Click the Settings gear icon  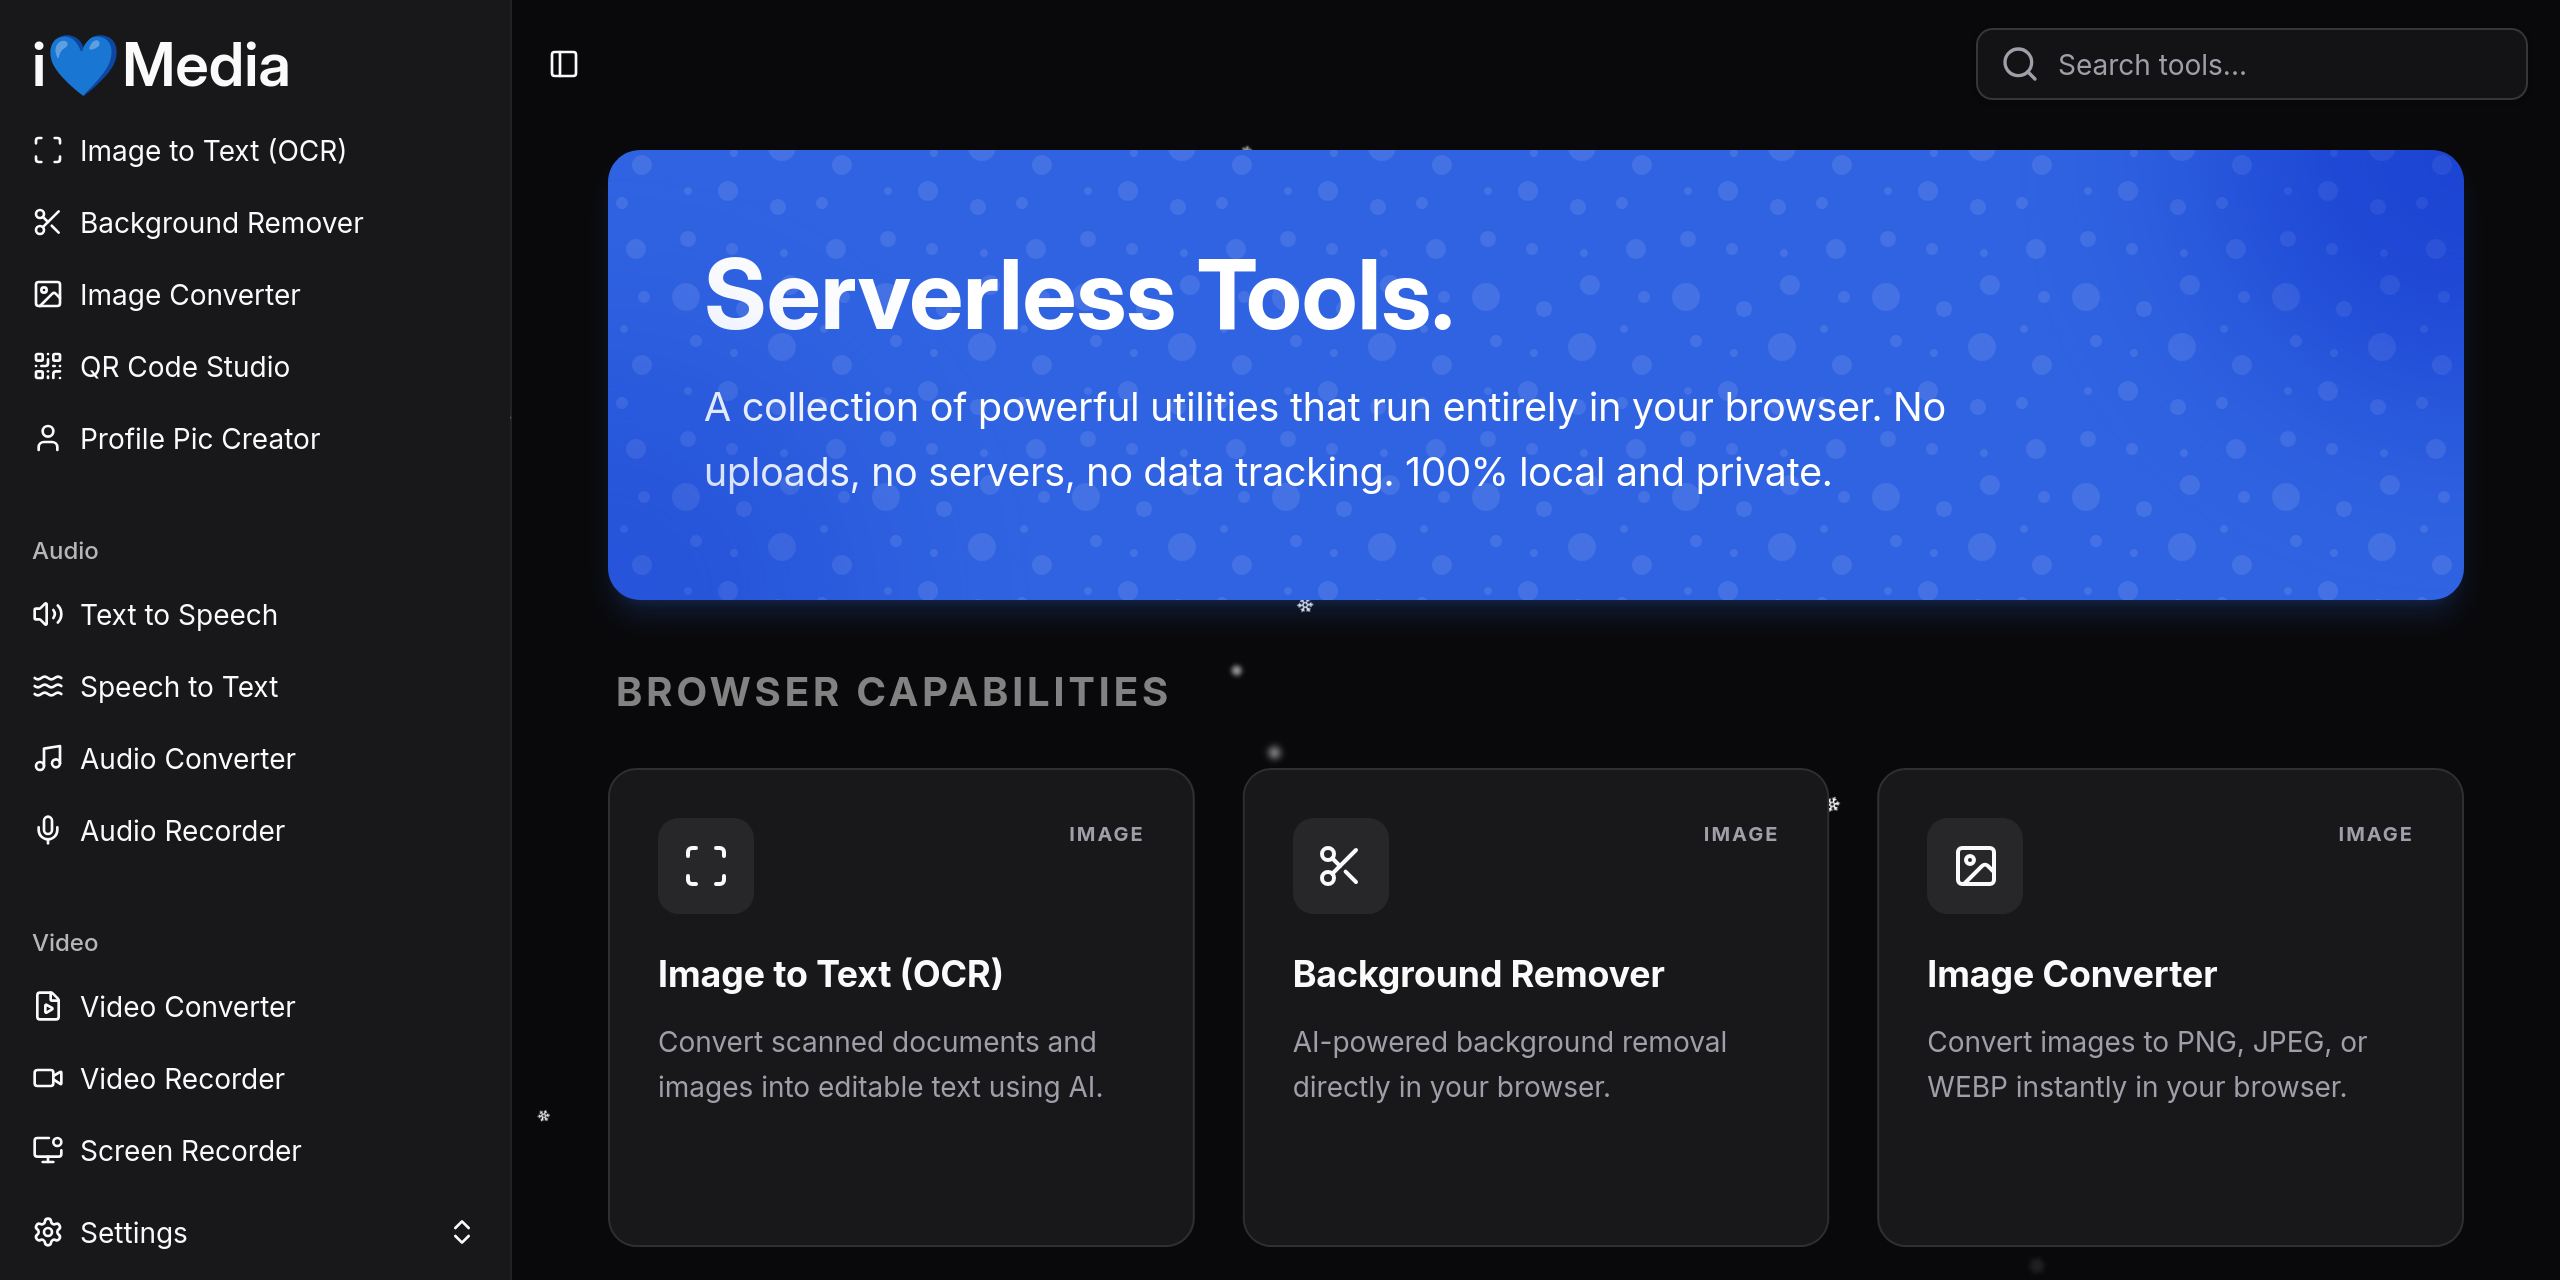[47, 1232]
